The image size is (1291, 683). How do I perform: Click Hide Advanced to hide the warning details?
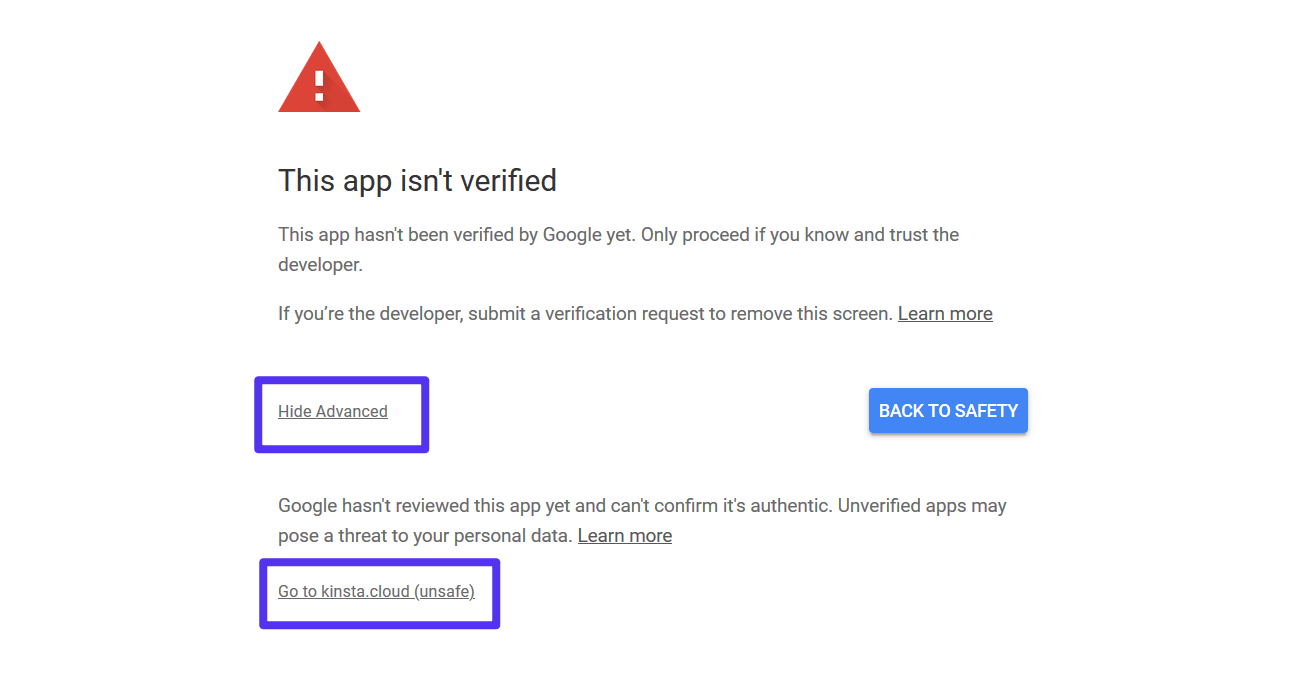(x=333, y=411)
